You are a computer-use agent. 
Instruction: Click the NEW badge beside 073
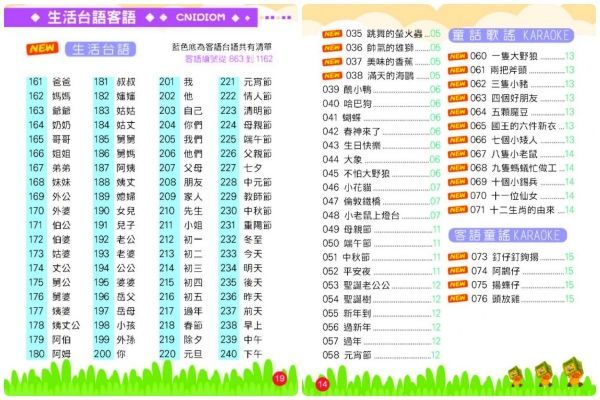(x=458, y=256)
